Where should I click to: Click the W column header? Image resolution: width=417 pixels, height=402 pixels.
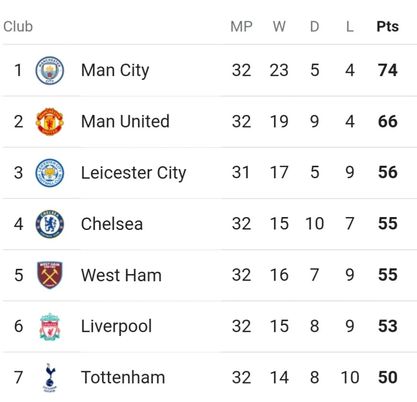pos(279,27)
